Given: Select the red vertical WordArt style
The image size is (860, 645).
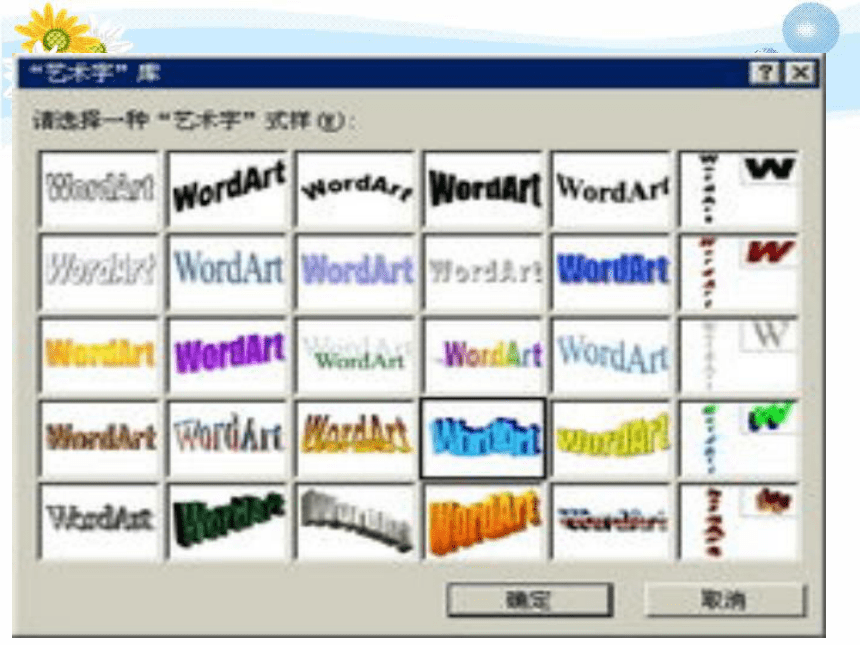Looking at the screenshot, I should 739,271.
